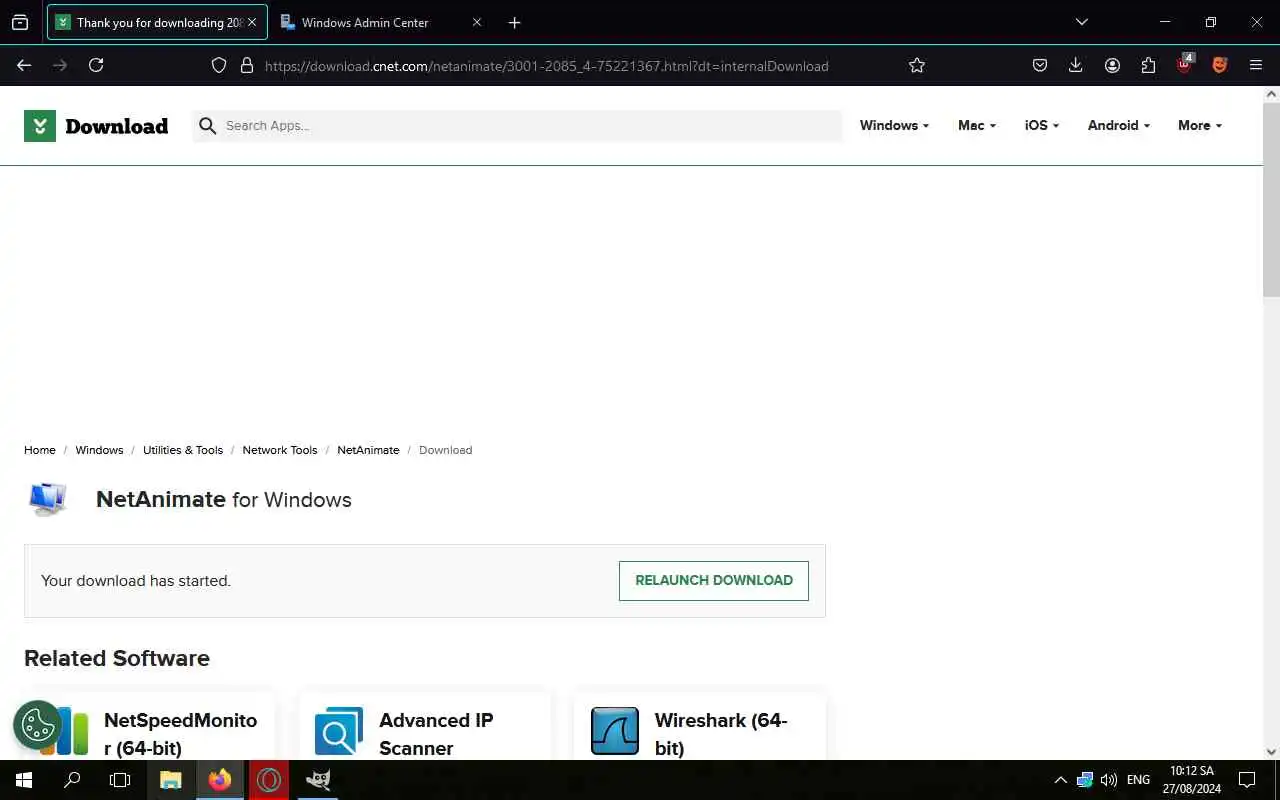
Task: Switch to the Windows Admin Center tab
Action: [x=365, y=22]
